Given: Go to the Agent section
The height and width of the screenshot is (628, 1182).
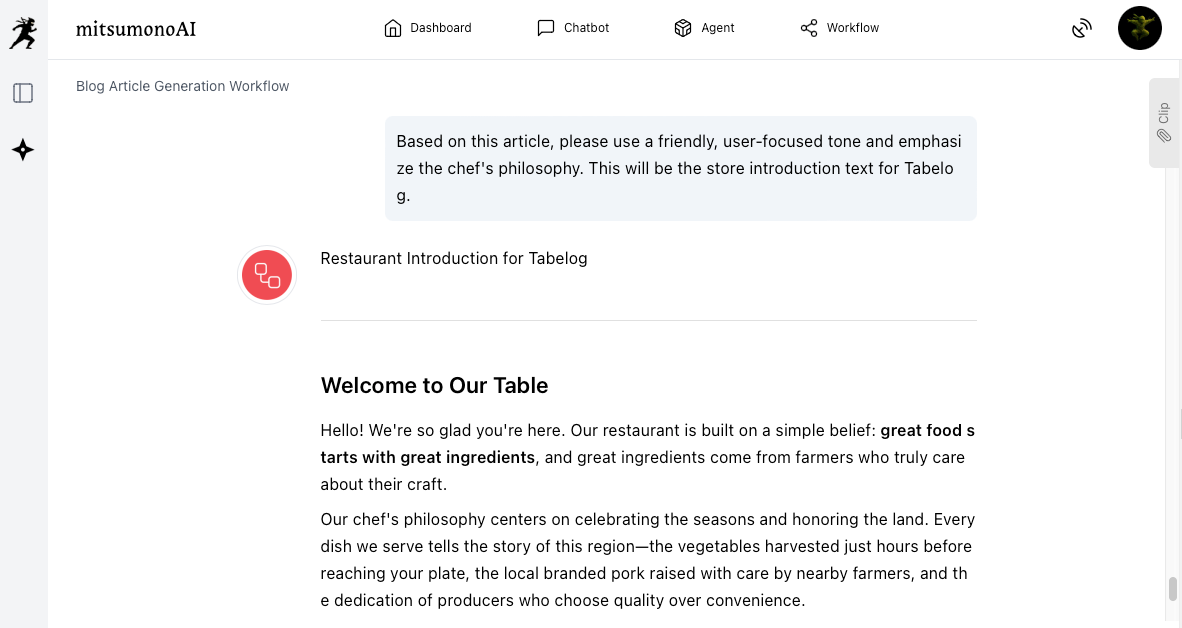Looking at the screenshot, I should pyautogui.click(x=704, y=28).
